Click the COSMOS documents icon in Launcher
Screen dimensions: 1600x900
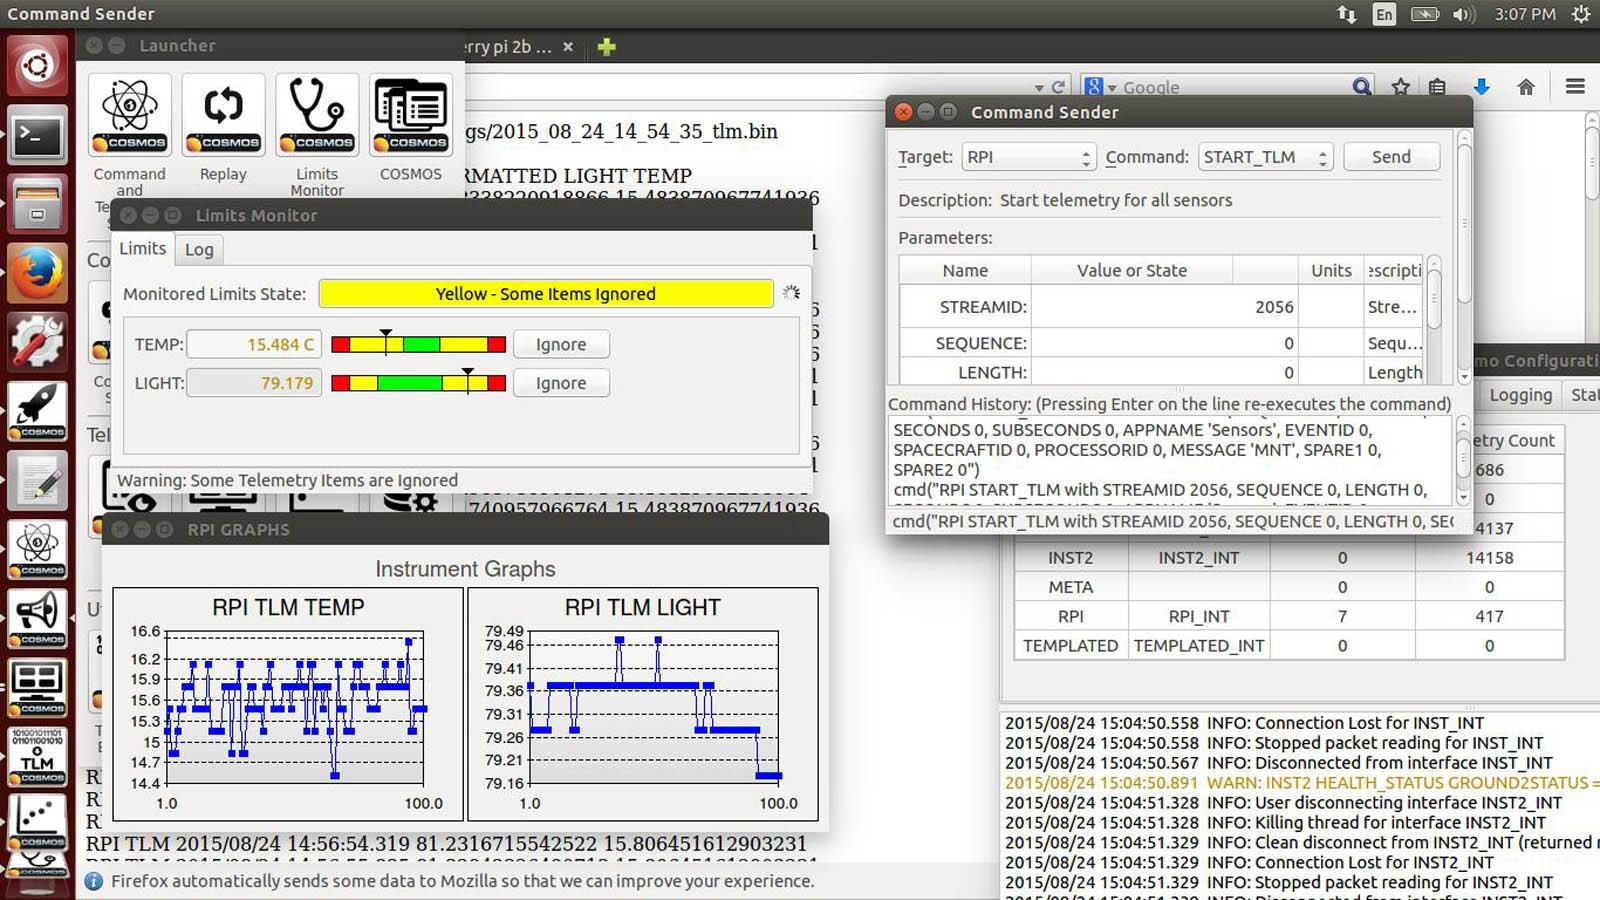(411, 115)
